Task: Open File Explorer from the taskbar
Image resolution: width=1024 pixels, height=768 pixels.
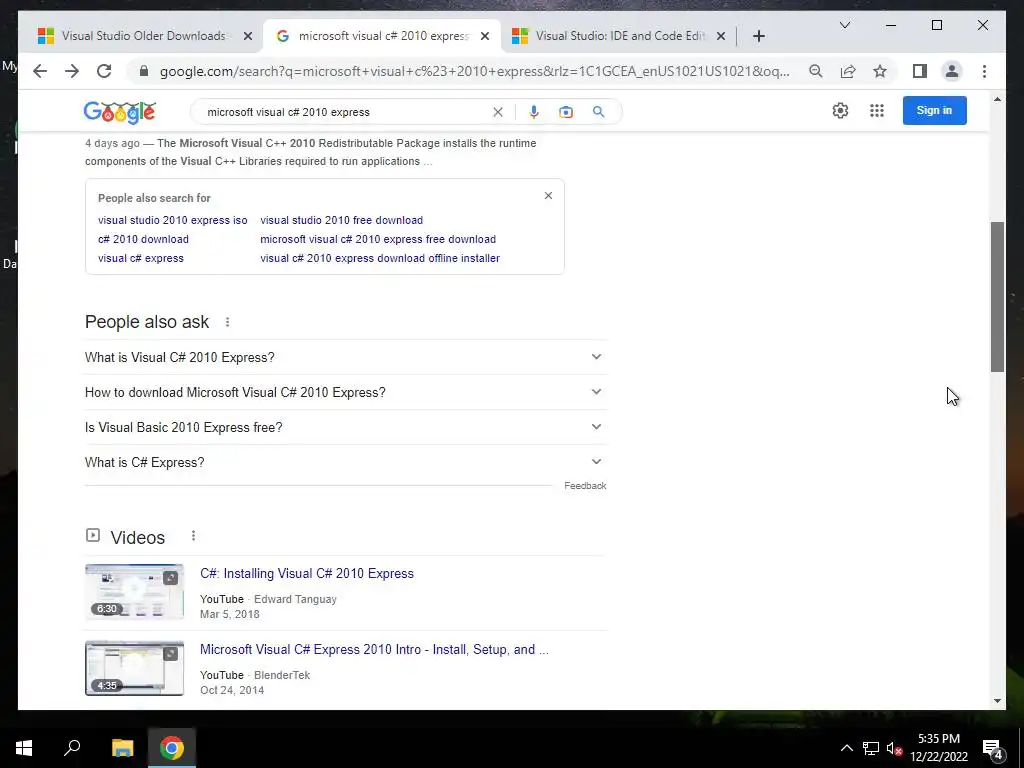Action: 122,748
